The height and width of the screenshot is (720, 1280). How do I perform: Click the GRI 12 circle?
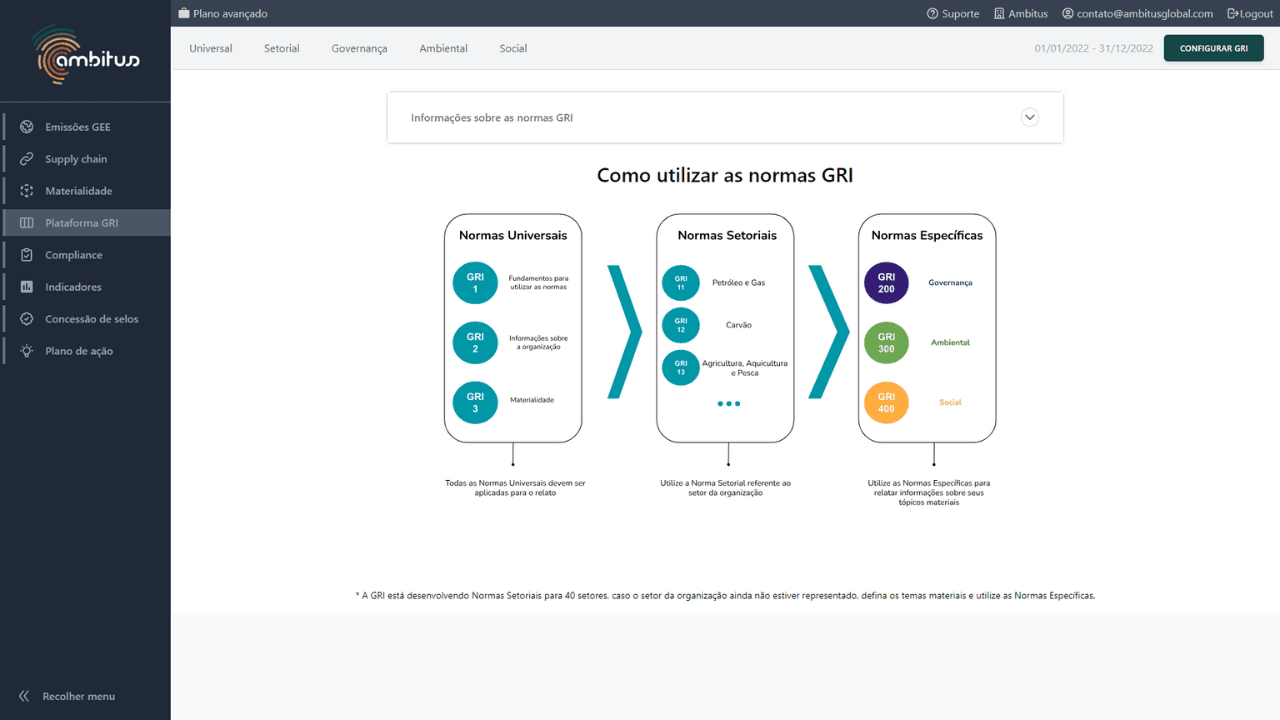[x=681, y=325]
